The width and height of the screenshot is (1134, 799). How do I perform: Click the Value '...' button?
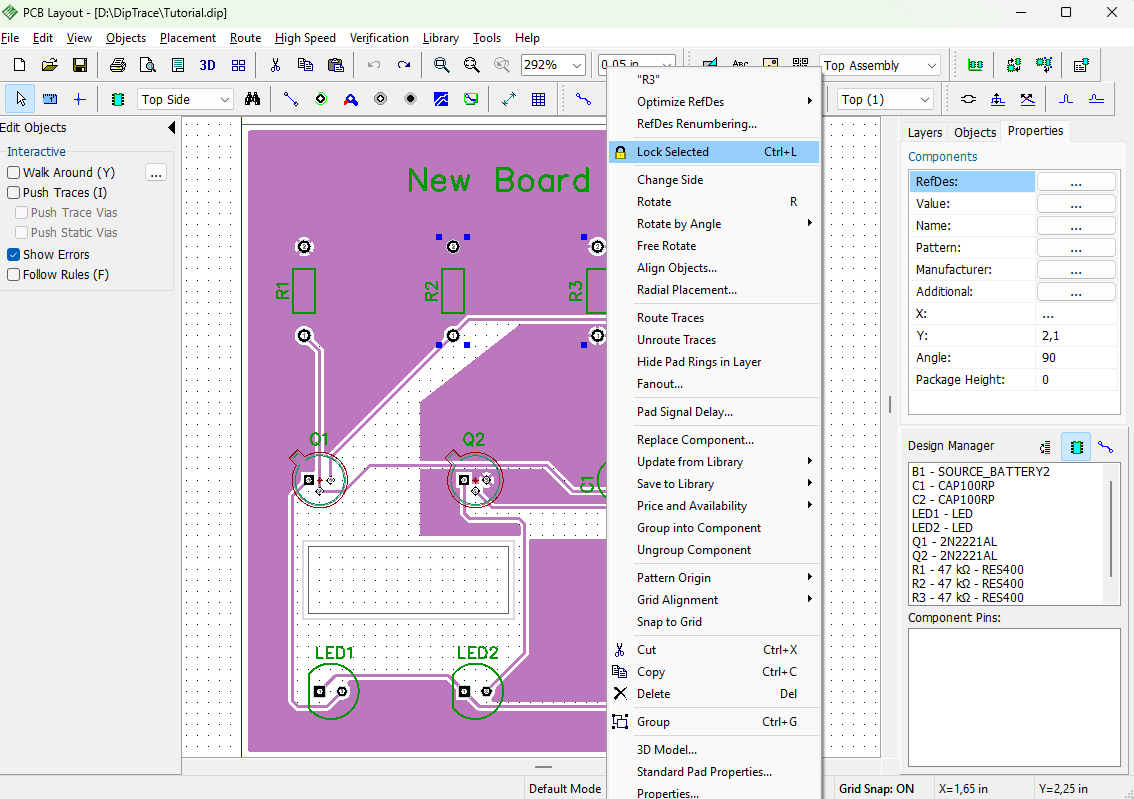pyautogui.click(x=1075, y=204)
